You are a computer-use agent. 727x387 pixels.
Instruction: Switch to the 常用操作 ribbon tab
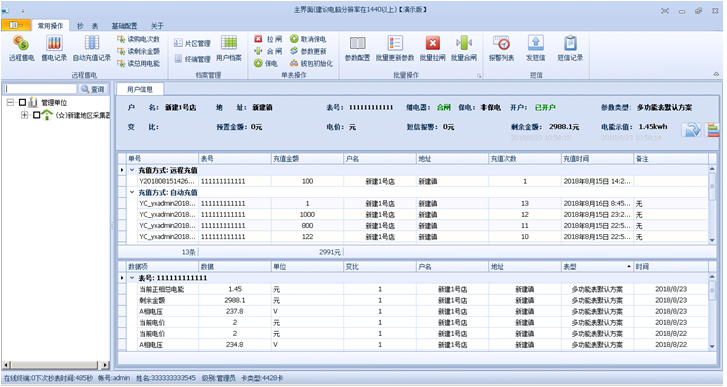[50, 26]
